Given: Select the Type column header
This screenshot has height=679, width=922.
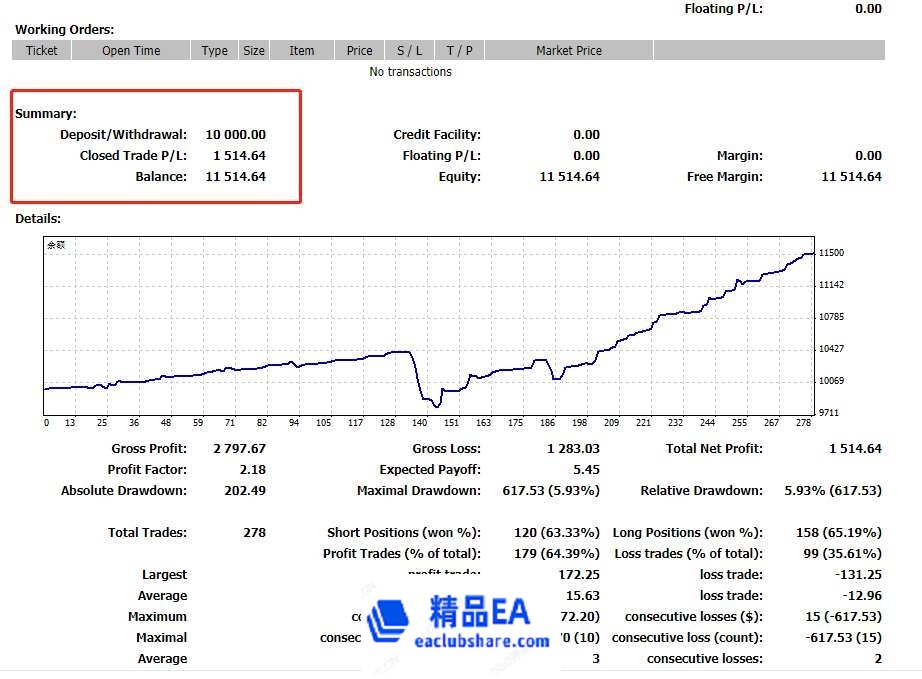Looking at the screenshot, I should click(215, 51).
